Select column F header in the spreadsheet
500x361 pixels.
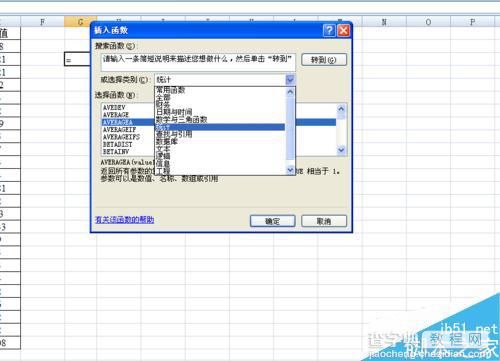[42, 22]
